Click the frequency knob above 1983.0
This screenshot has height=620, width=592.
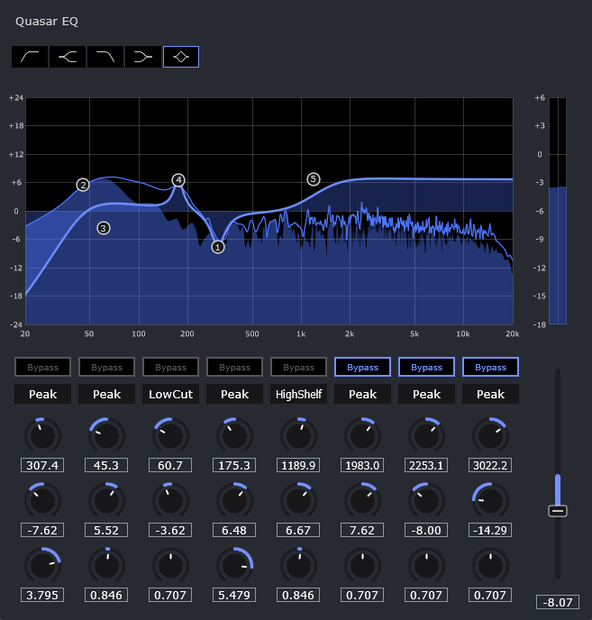363,435
